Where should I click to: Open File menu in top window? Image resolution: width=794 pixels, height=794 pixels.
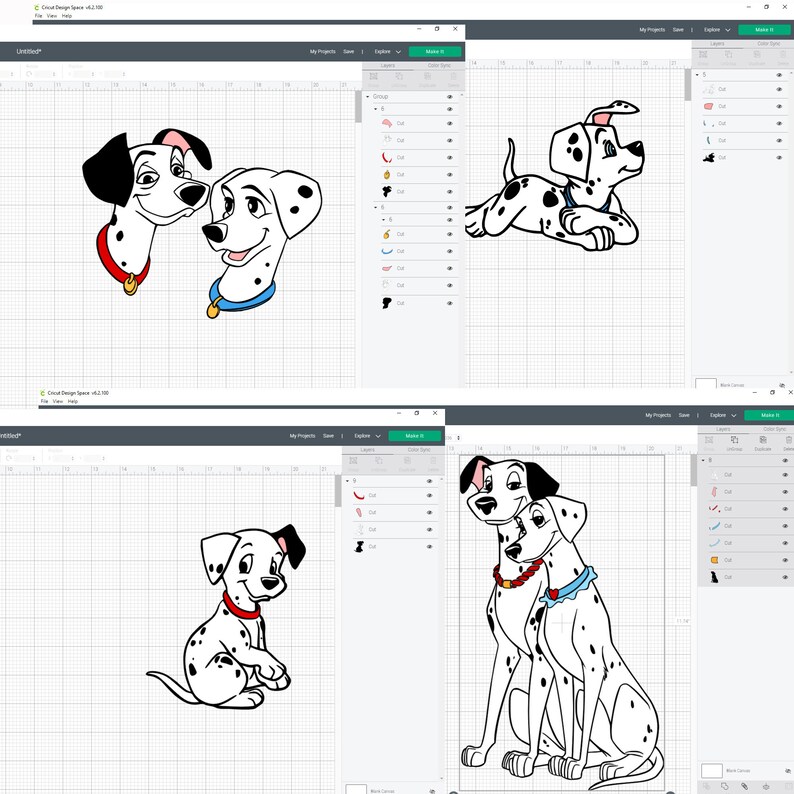(38, 16)
